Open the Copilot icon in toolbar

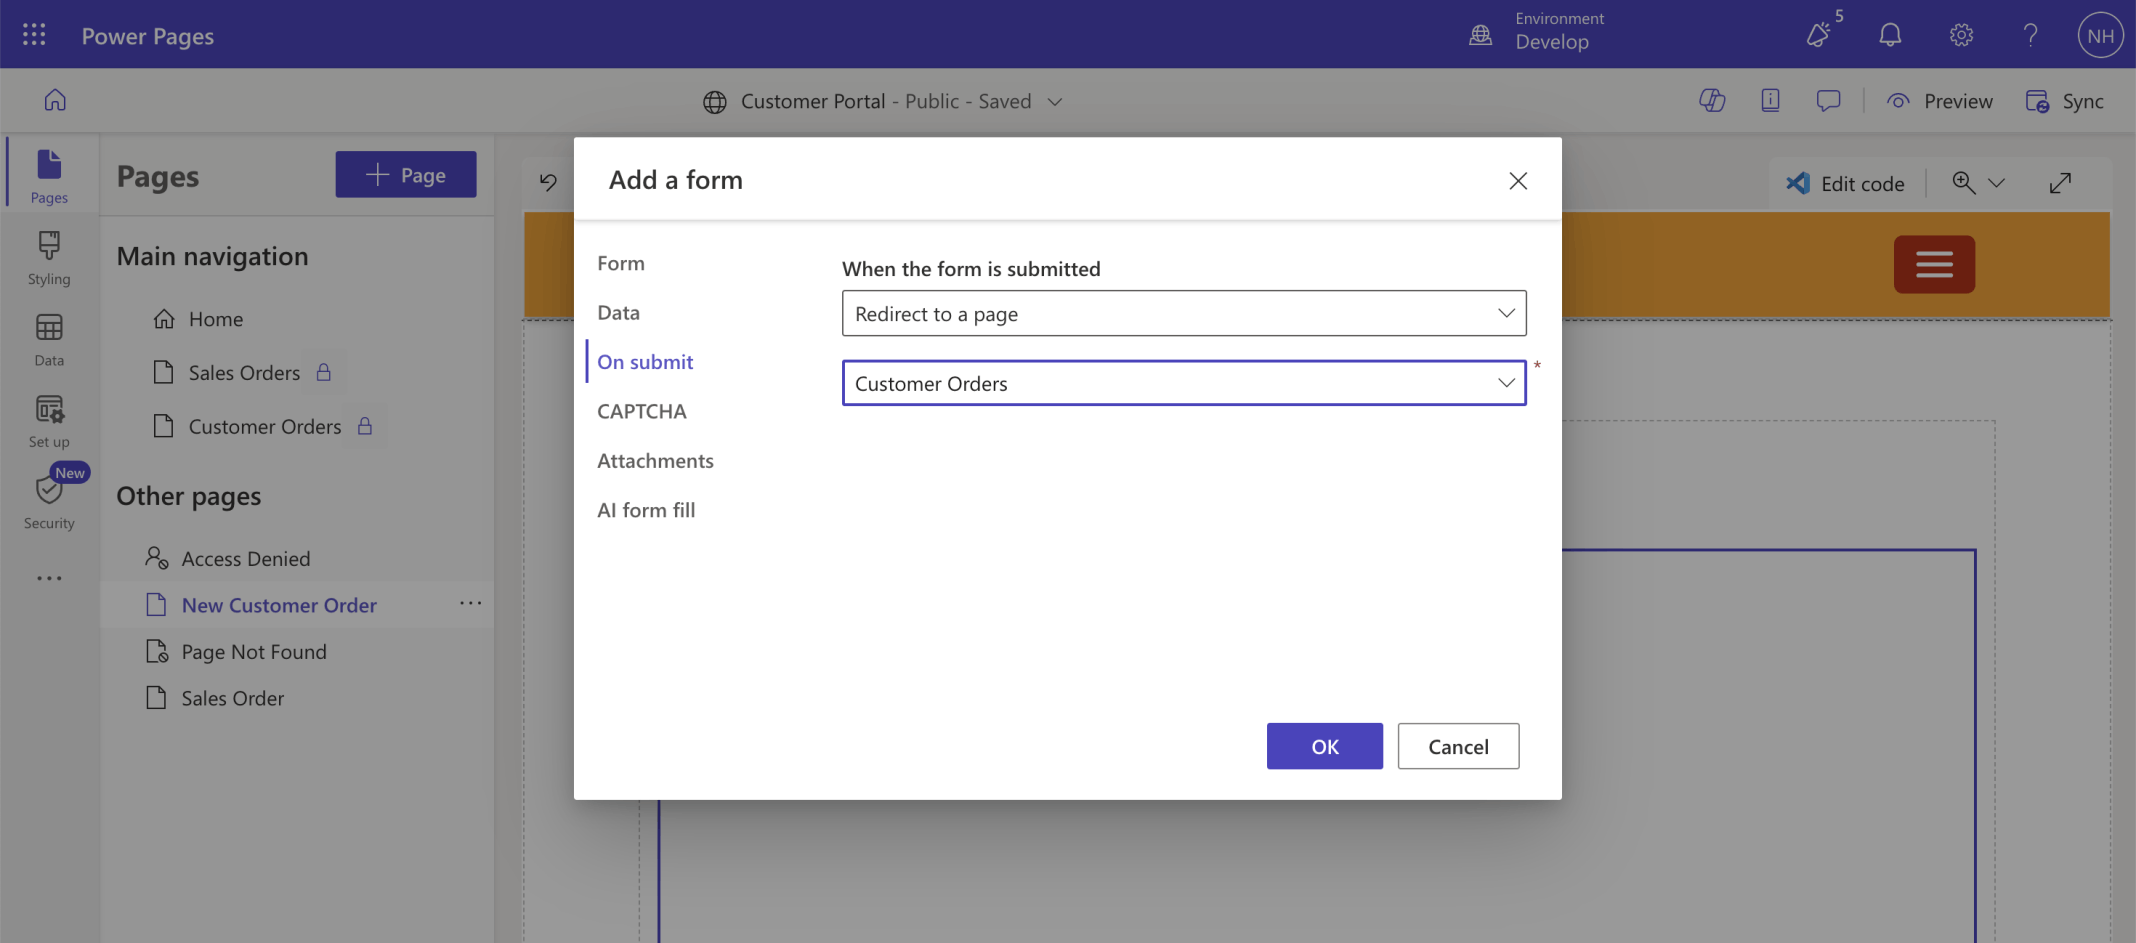coord(1712,100)
